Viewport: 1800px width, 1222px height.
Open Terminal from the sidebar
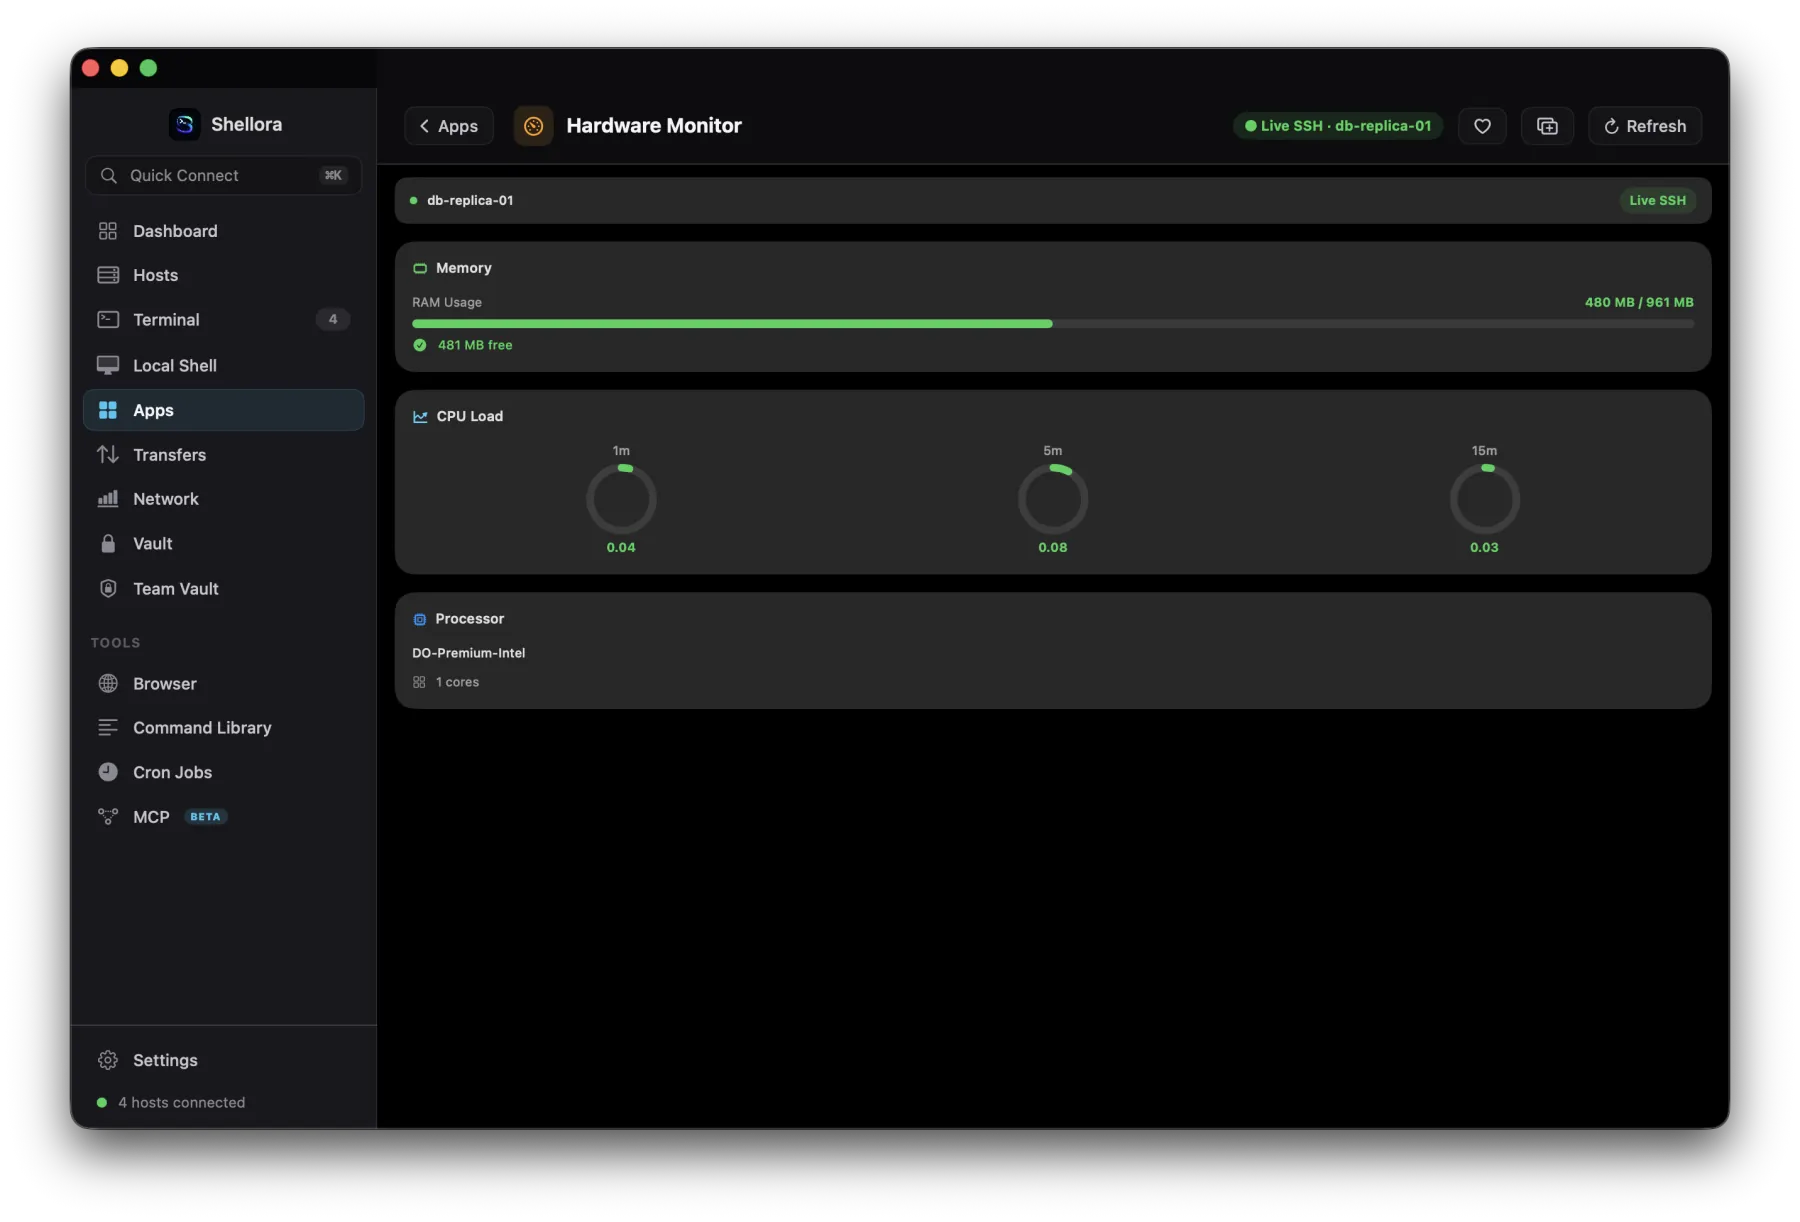click(224, 320)
